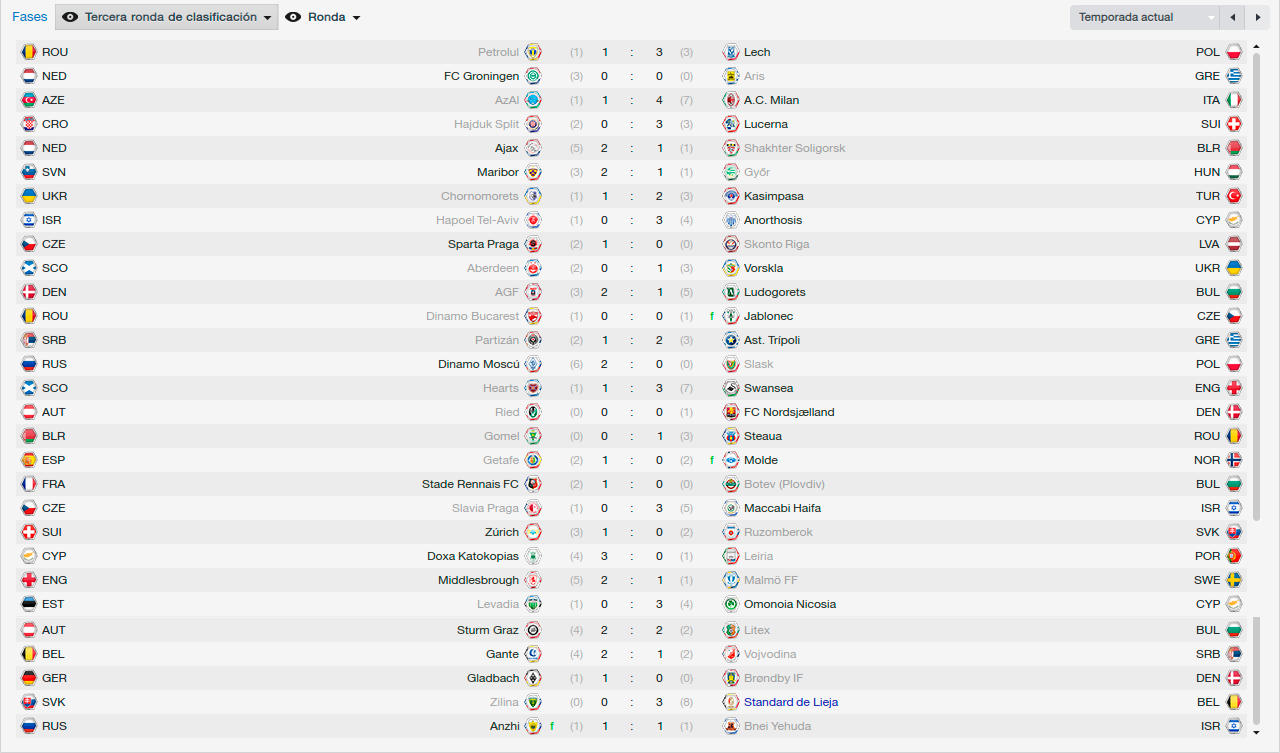
Task: Open the Dinamo Moscú team link
Action: pyautogui.click(x=479, y=364)
